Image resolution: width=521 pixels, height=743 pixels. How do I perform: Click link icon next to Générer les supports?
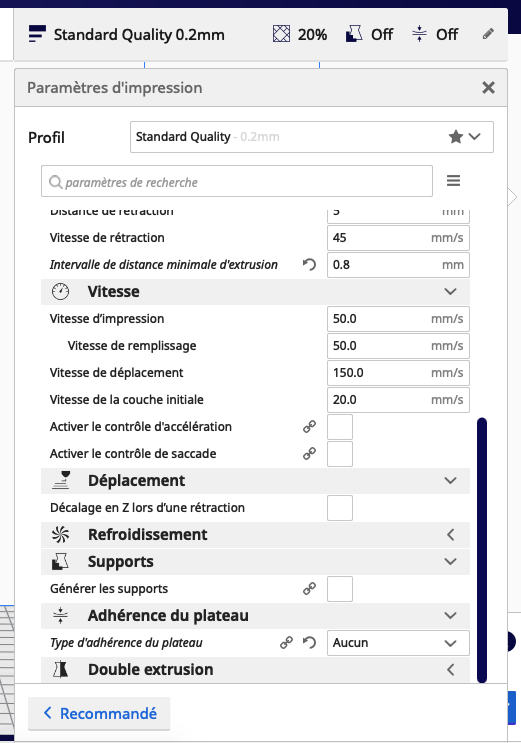click(x=309, y=589)
